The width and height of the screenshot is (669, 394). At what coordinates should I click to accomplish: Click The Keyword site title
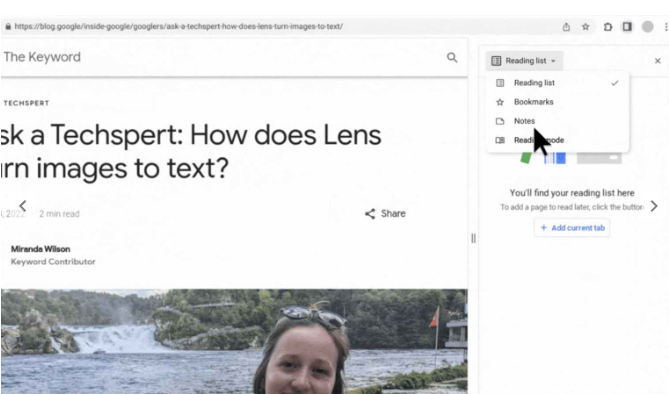42,57
